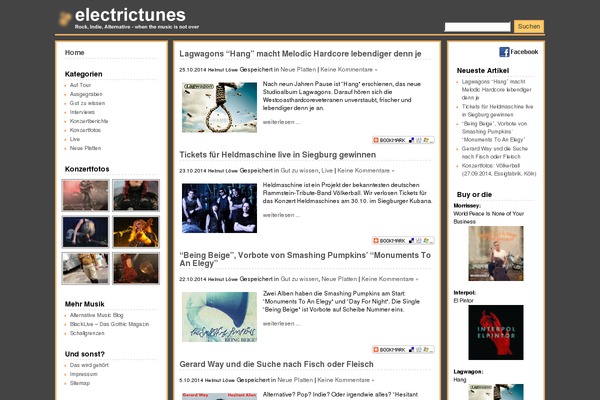
Task: Click weiterlesen under Being Beige article
Action: coord(281,324)
